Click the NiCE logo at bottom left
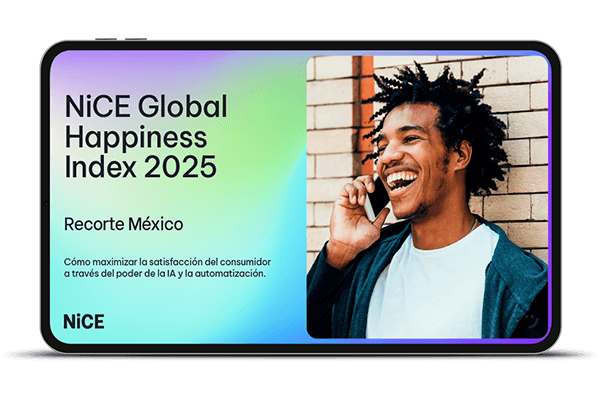The width and height of the screenshot is (600, 400). [84, 322]
